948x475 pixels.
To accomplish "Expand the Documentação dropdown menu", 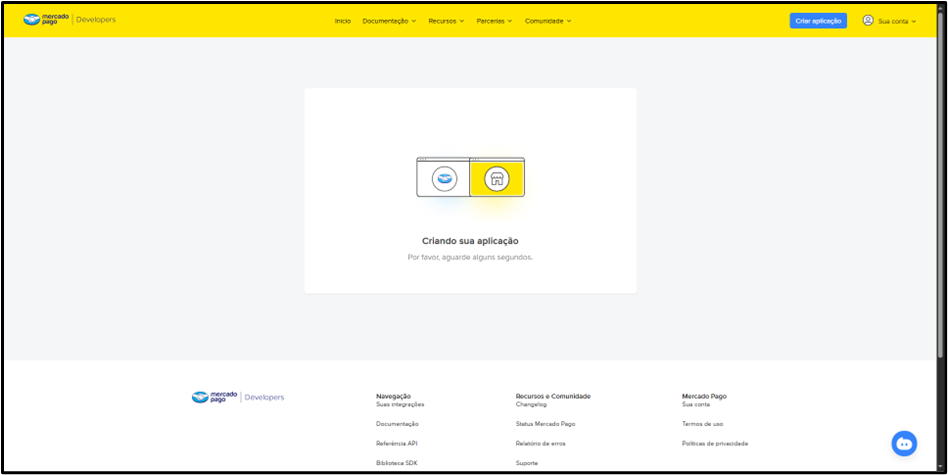I will click(x=389, y=21).
